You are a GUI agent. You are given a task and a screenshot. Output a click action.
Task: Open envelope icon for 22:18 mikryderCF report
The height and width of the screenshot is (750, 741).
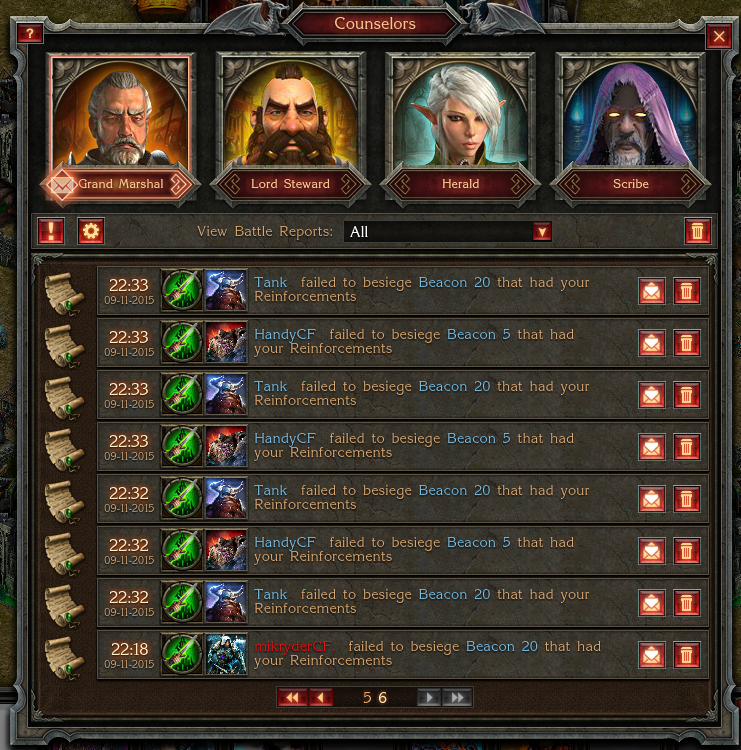pyautogui.click(x=652, y=654)
